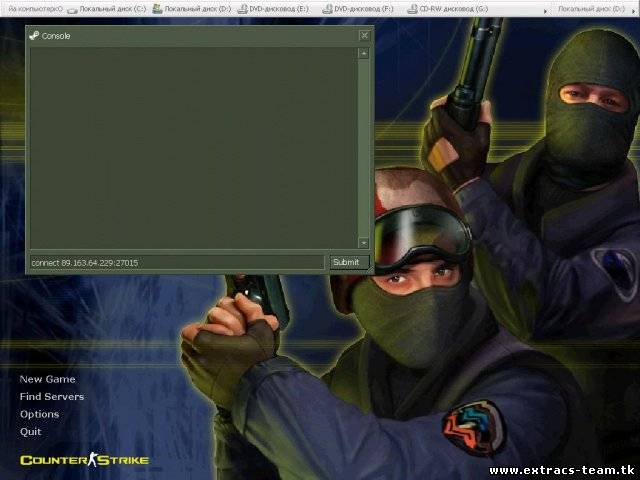The image size is (640, 480).
Task: Open CD-RW drive (G:) shortcut
Action: tap(448, 9)
